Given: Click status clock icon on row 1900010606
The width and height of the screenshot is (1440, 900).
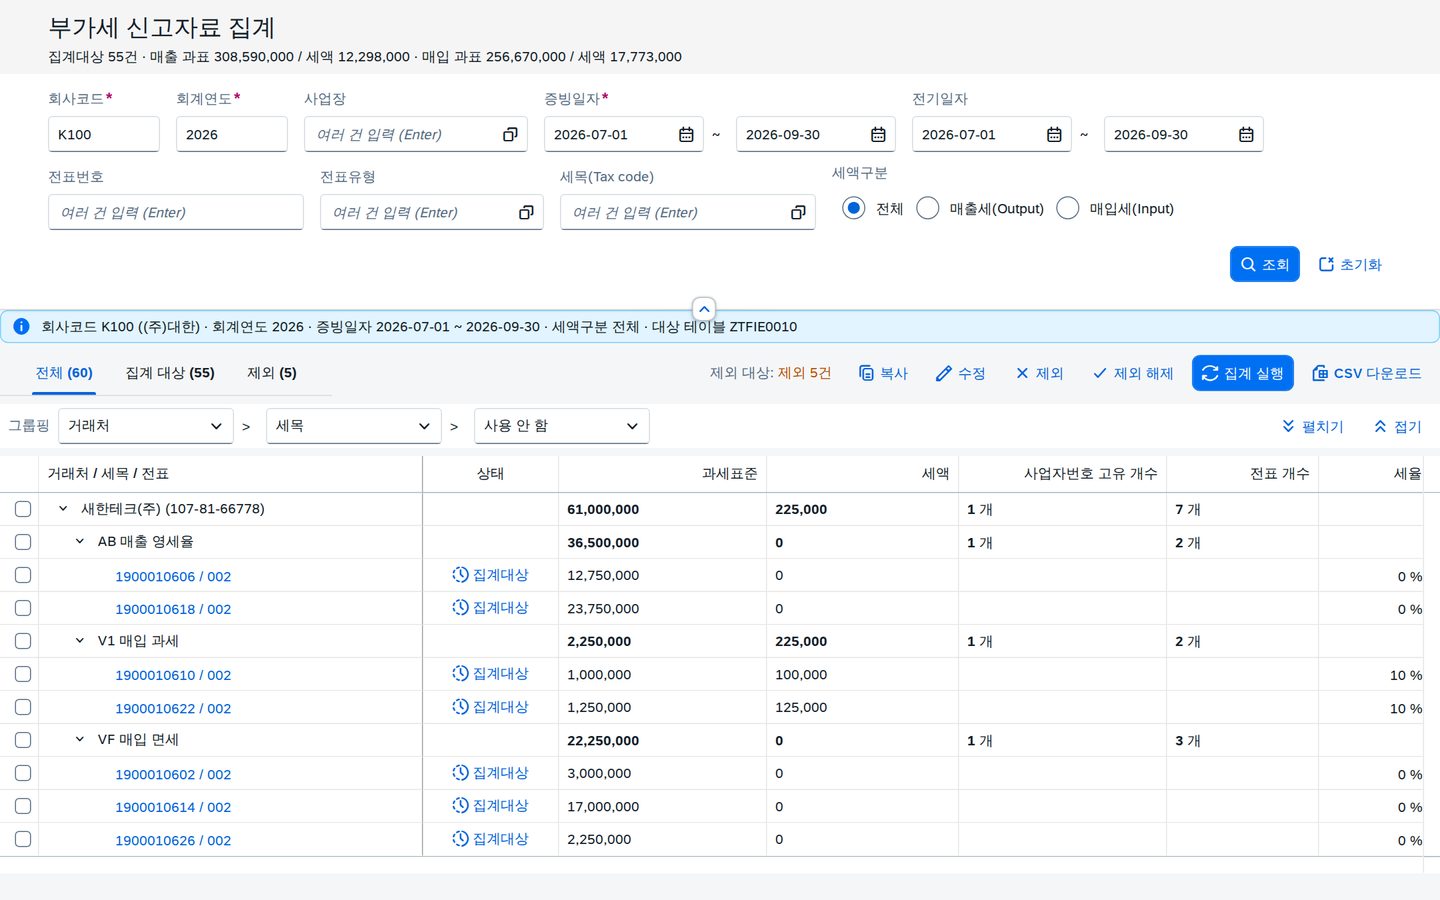Looking at the screenshot, I should 460,575.
